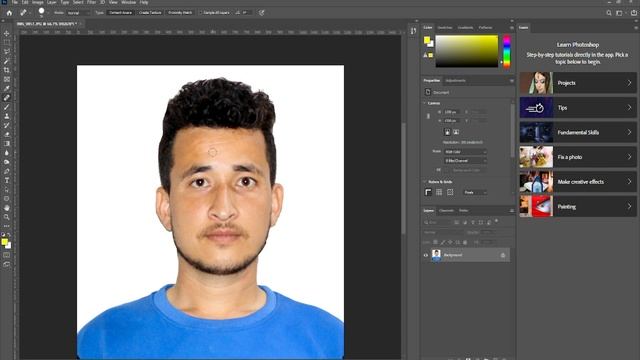
Task: Select the Type tool
Action: pos(7,180)
